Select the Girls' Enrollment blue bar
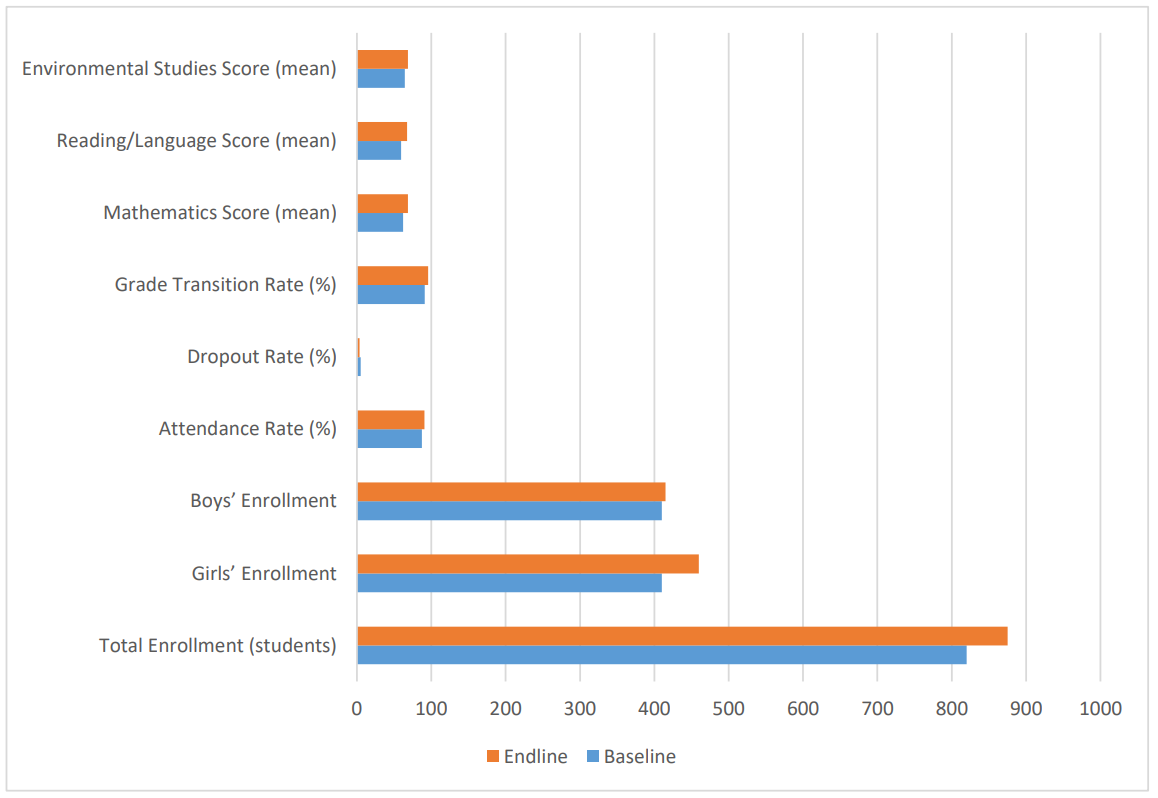This screenshot has width=1158, height=798. pyautogui.click(x=509, y=583)
